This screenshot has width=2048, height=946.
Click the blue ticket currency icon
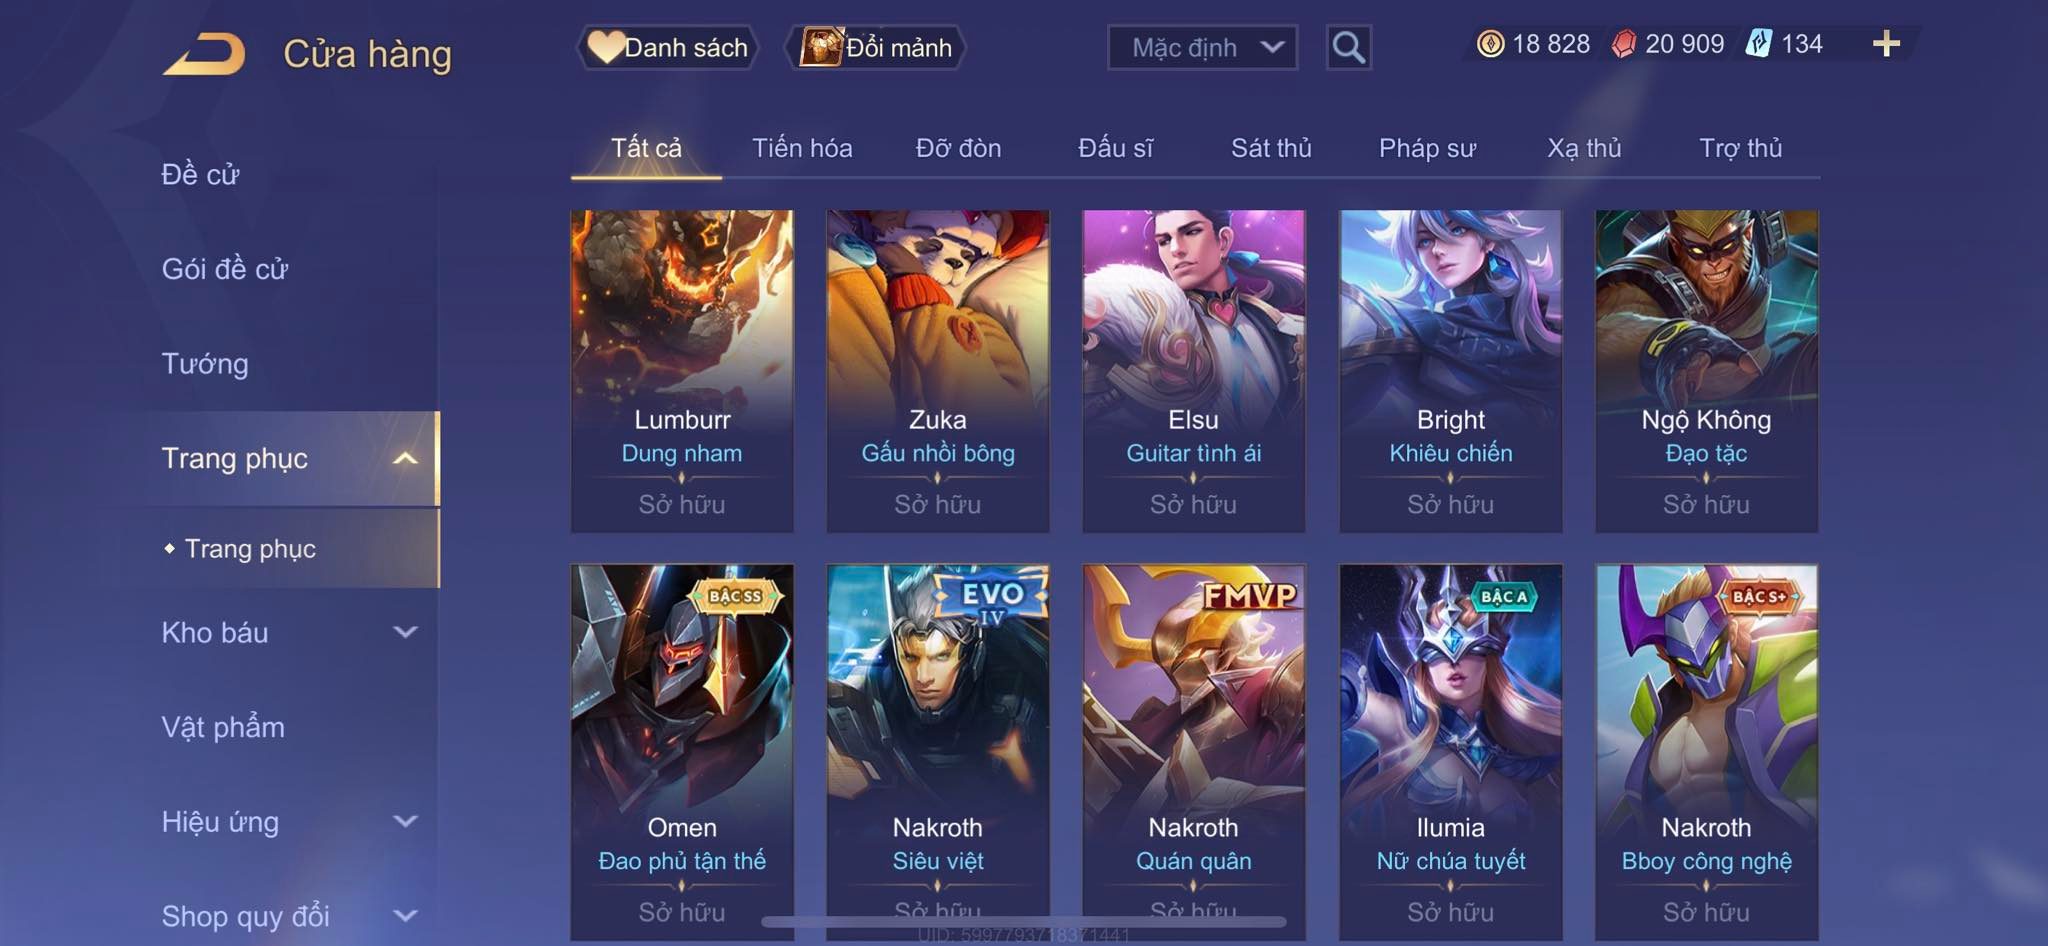(1759, 44)
